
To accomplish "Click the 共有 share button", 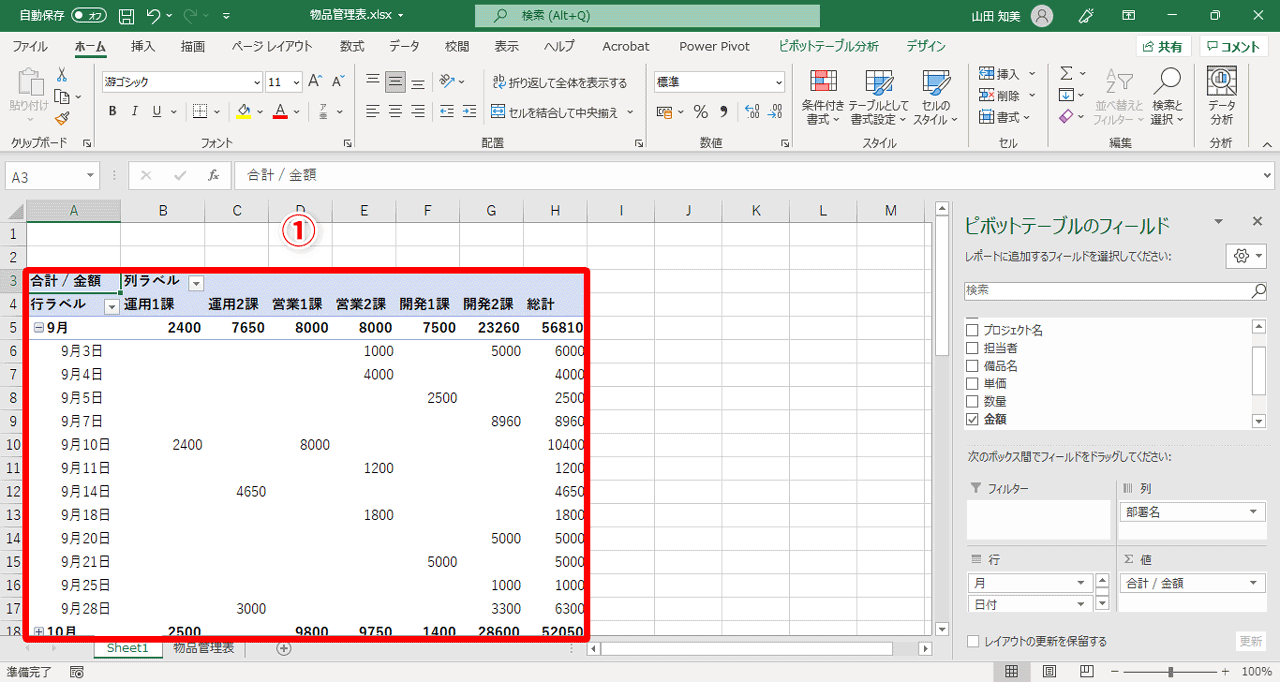I will tap(1163, 47).
